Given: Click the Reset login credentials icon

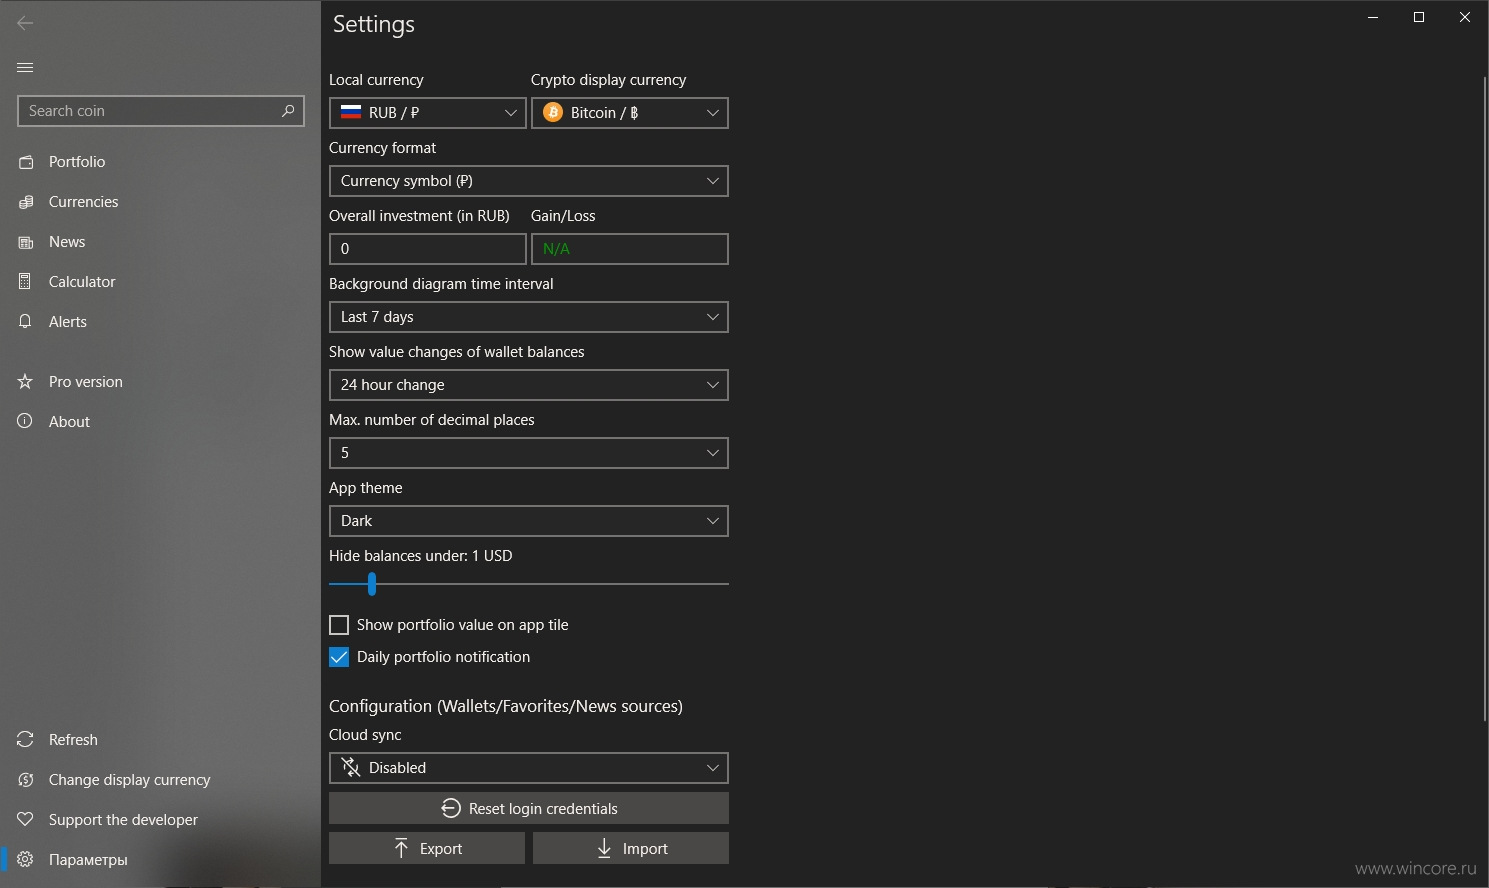Looking at the screenshot, I should pyautogui.click(x=451, y=808).
